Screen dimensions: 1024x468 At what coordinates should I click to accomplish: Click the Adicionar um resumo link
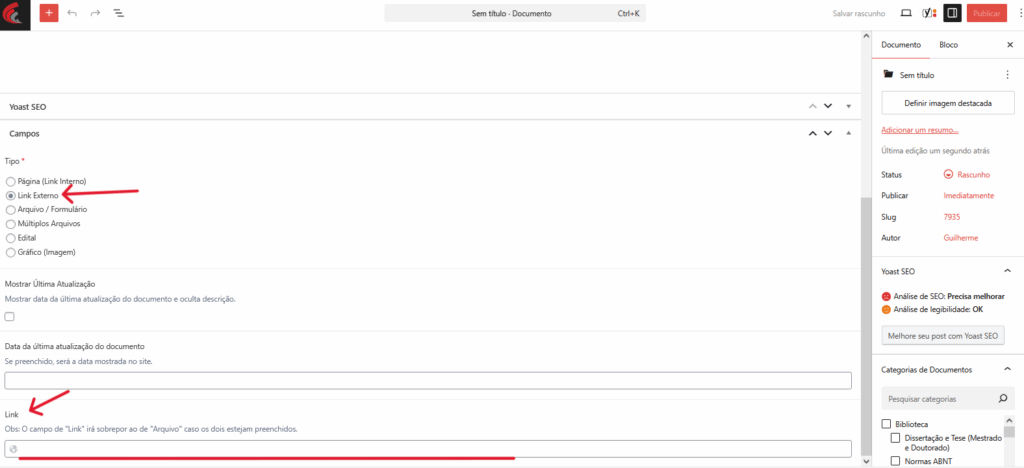click(x=919, y=130)
